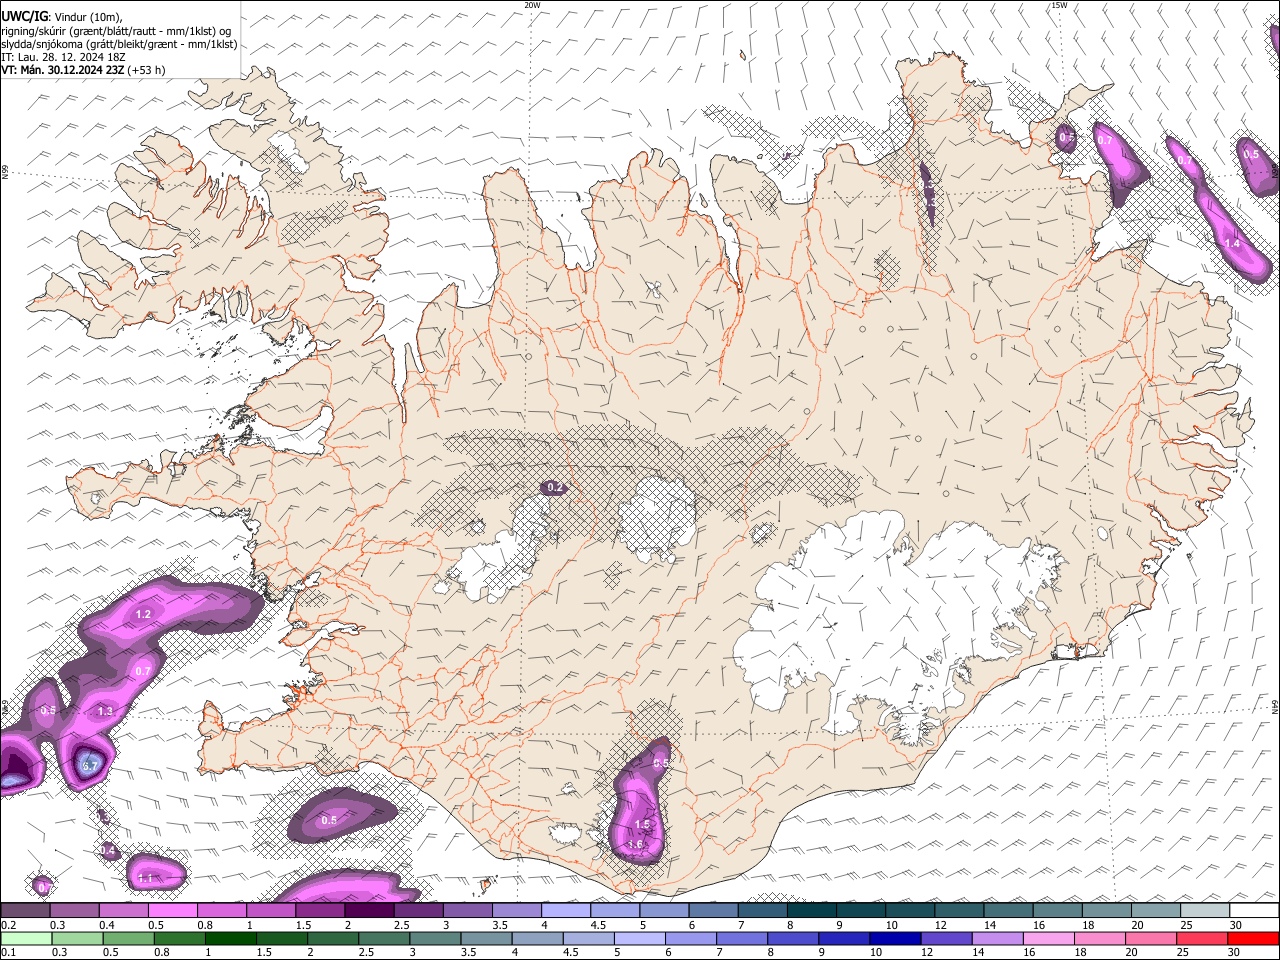1280x960 pixels.
Task: Click the 'rigning/skúrir (grænt/blátt/rautt' legend description line
Action: [116, 31]
